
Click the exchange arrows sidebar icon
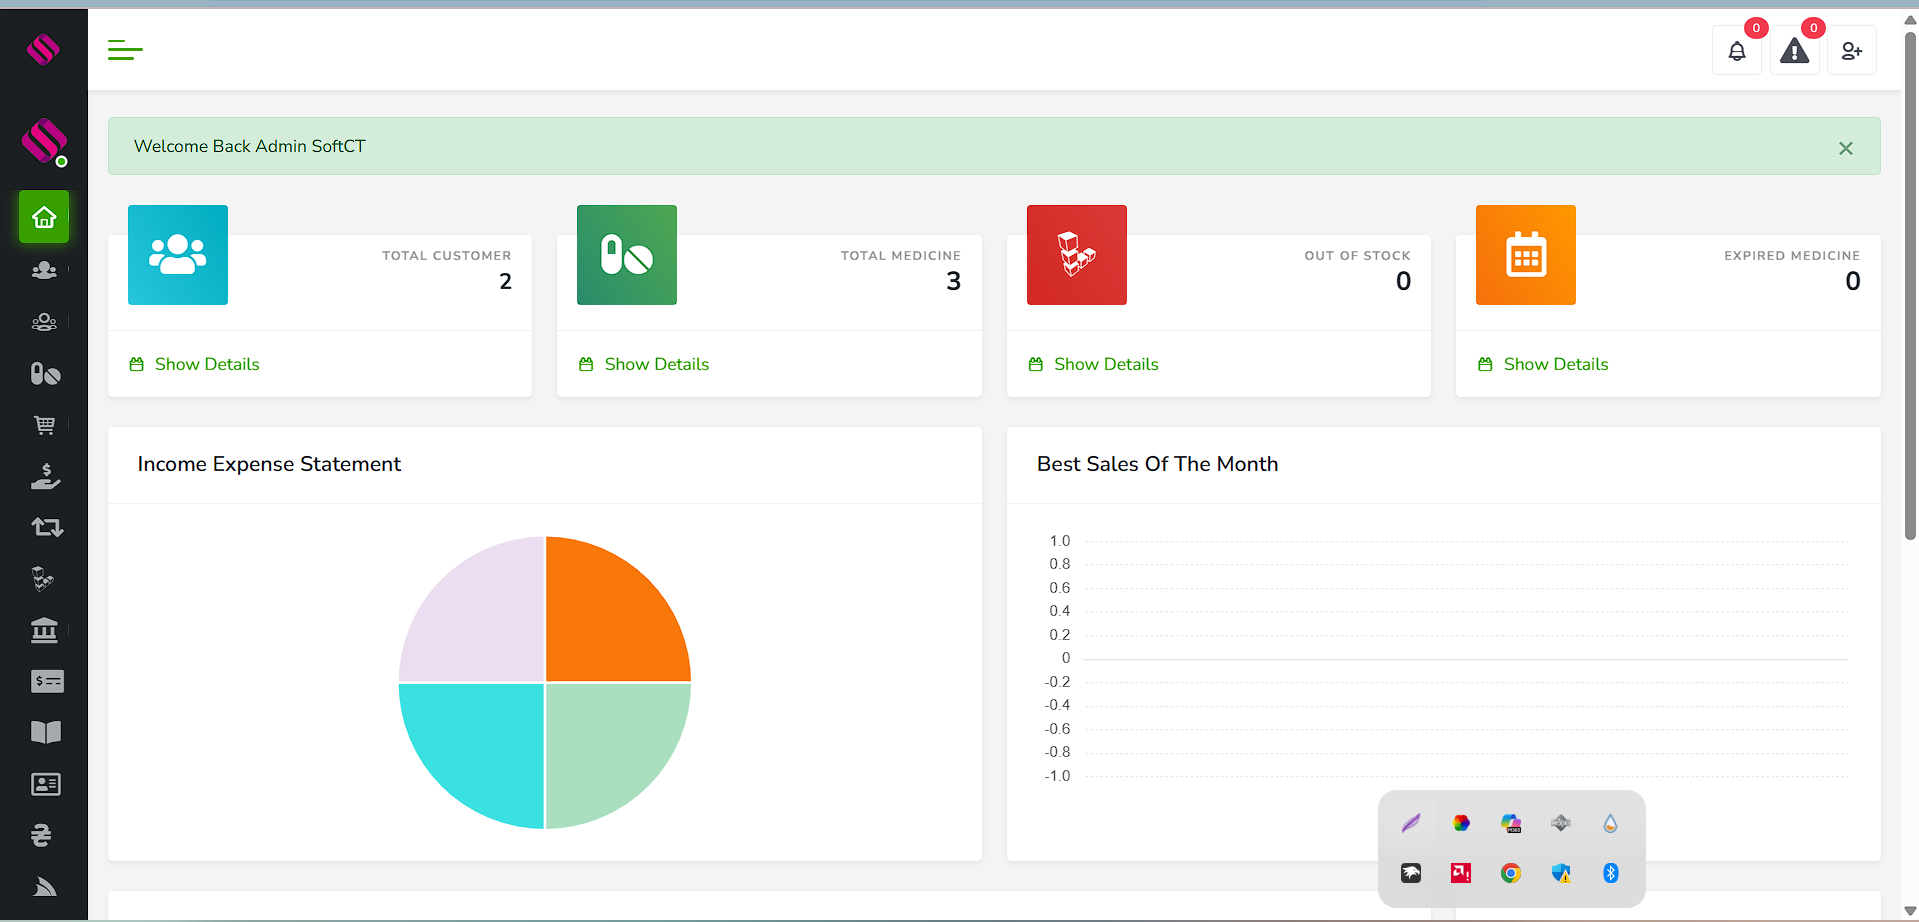[46, 527]
